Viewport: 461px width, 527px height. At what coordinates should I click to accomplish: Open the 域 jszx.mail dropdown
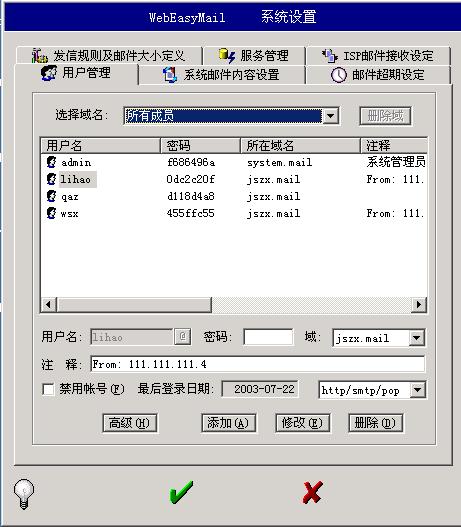pyautogui.click(x=417, y=338)
